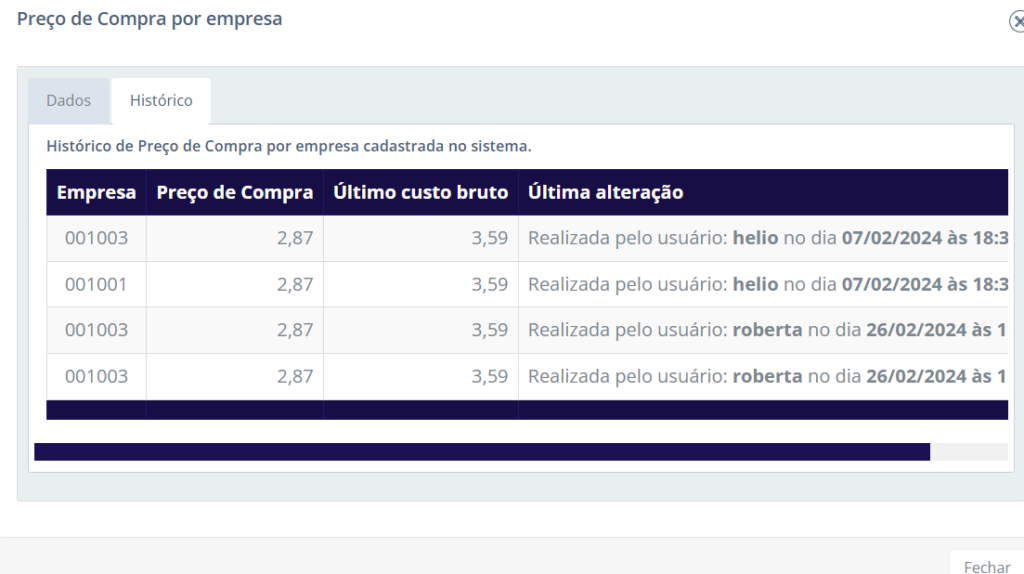Open the Dados tab
The height and width of the screenshot is (574, 1024).
[69, 101]
